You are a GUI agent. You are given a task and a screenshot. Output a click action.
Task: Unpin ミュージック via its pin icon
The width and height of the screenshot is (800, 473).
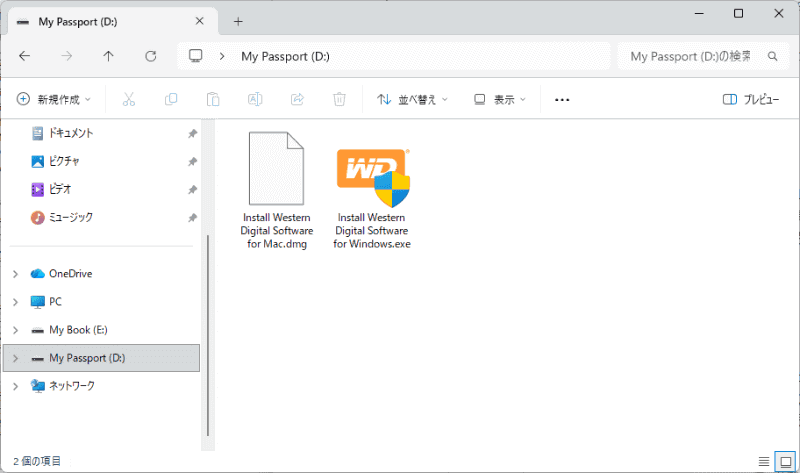pyautogui.click(x=192, y=218)
